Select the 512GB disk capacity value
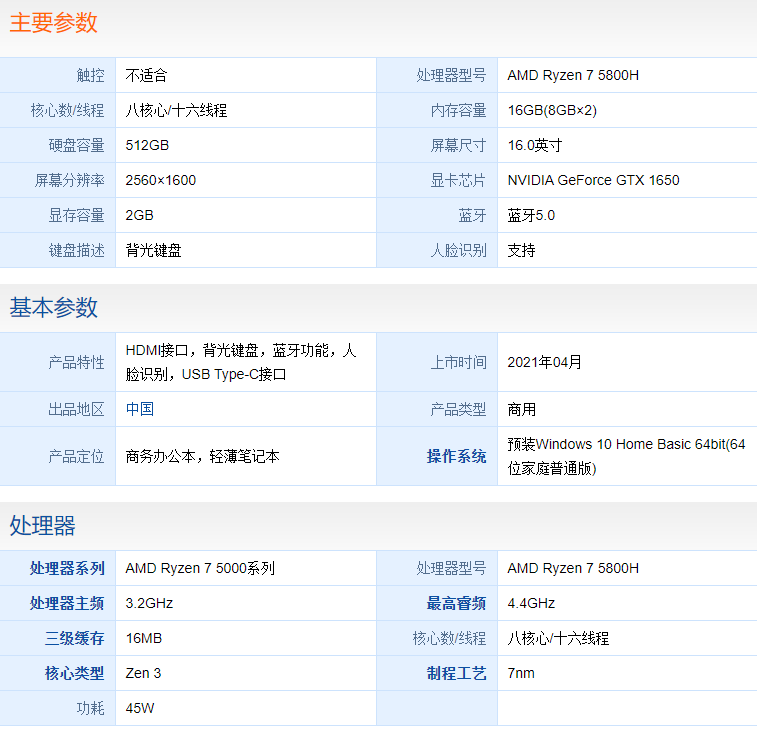This screenshot has width=757, height=729. pyautogui.click(x=147, y=146)
